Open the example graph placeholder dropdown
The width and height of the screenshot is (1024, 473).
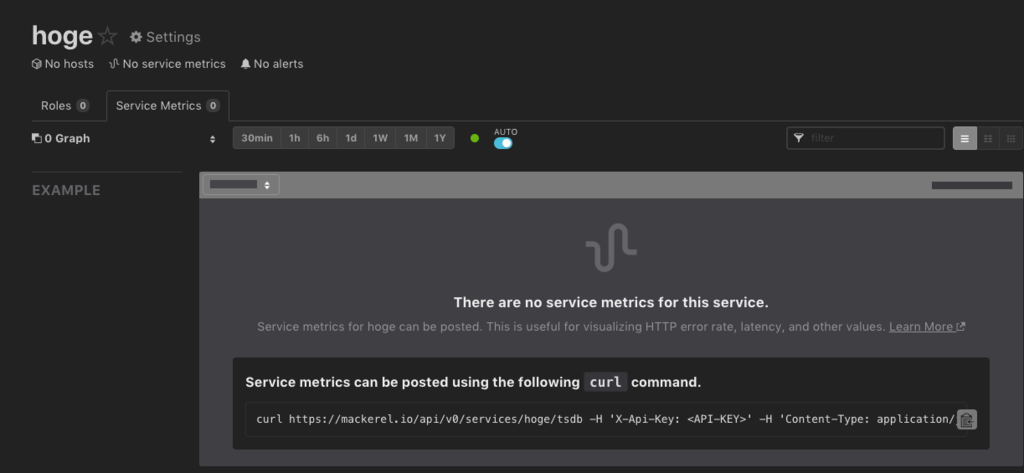pos(241,185)
